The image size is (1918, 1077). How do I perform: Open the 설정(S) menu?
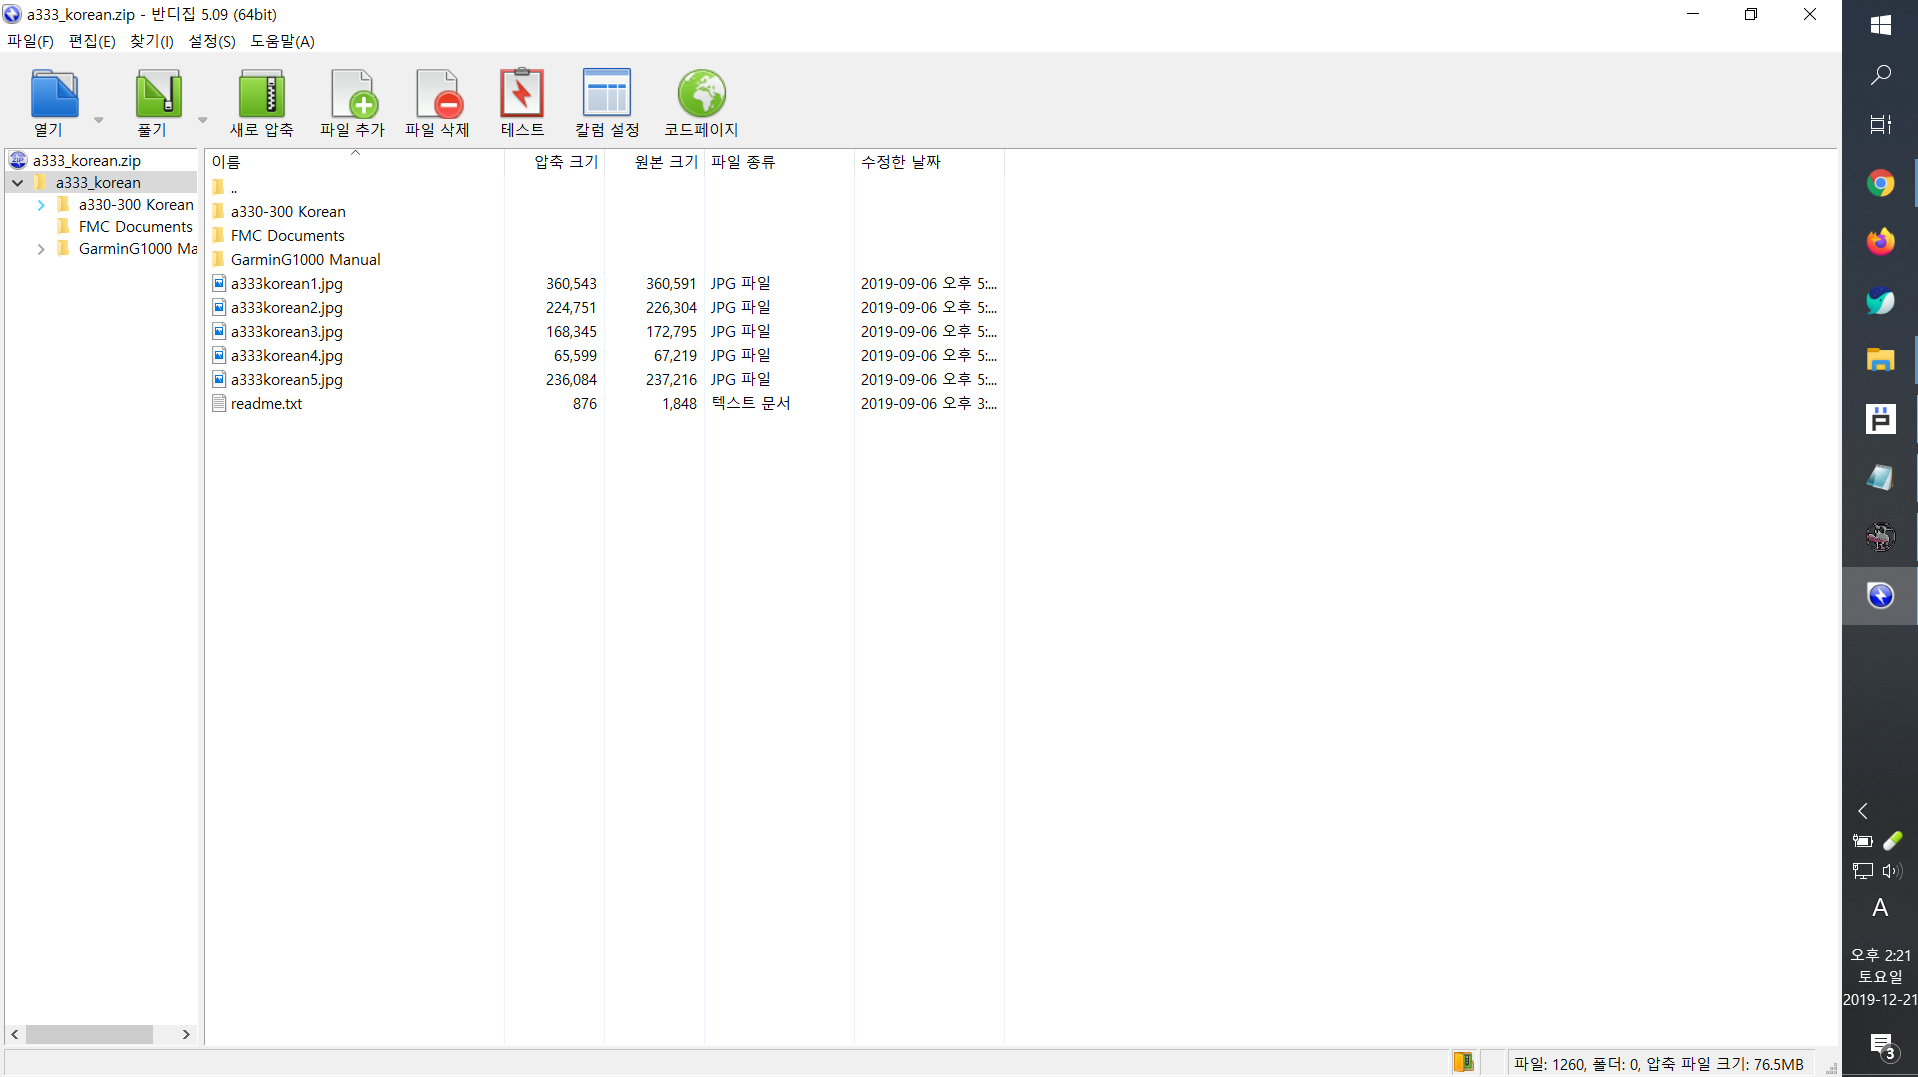point(212,41)
